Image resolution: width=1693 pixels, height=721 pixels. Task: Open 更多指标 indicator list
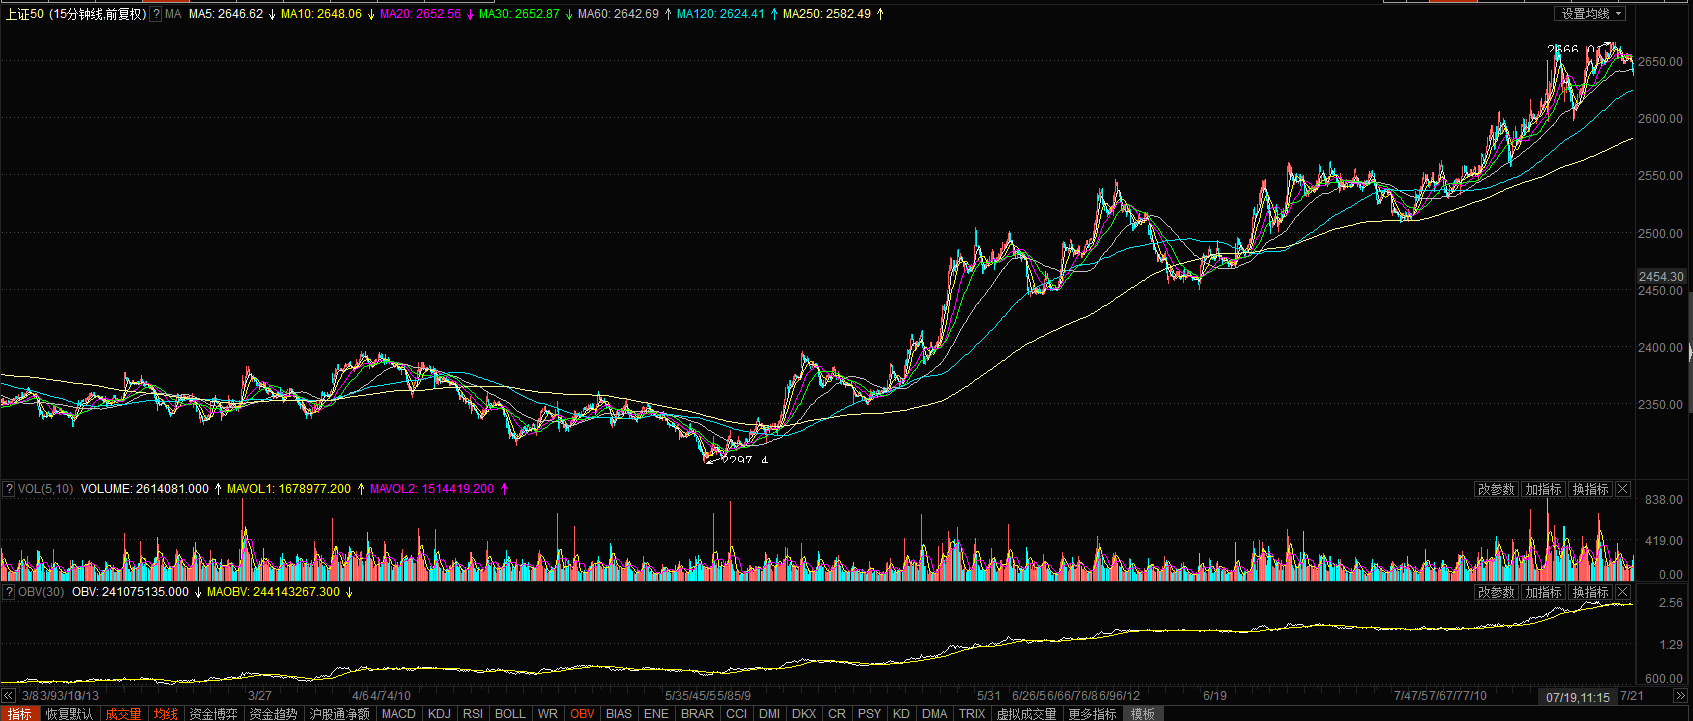(1092, 714)
